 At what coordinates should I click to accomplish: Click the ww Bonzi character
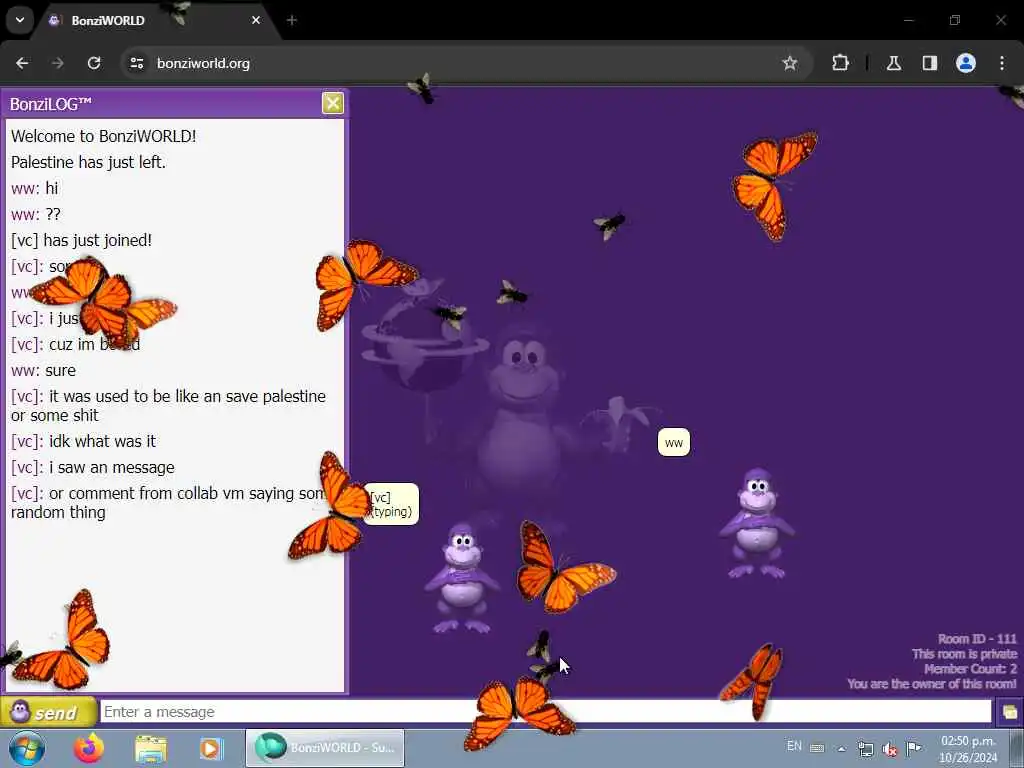(x=758, y=522)
